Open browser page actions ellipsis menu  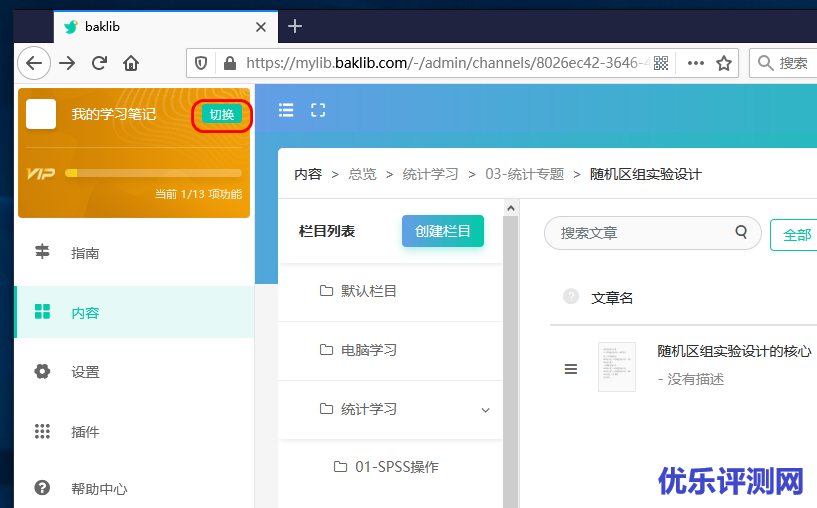click(x=695, y=63)
